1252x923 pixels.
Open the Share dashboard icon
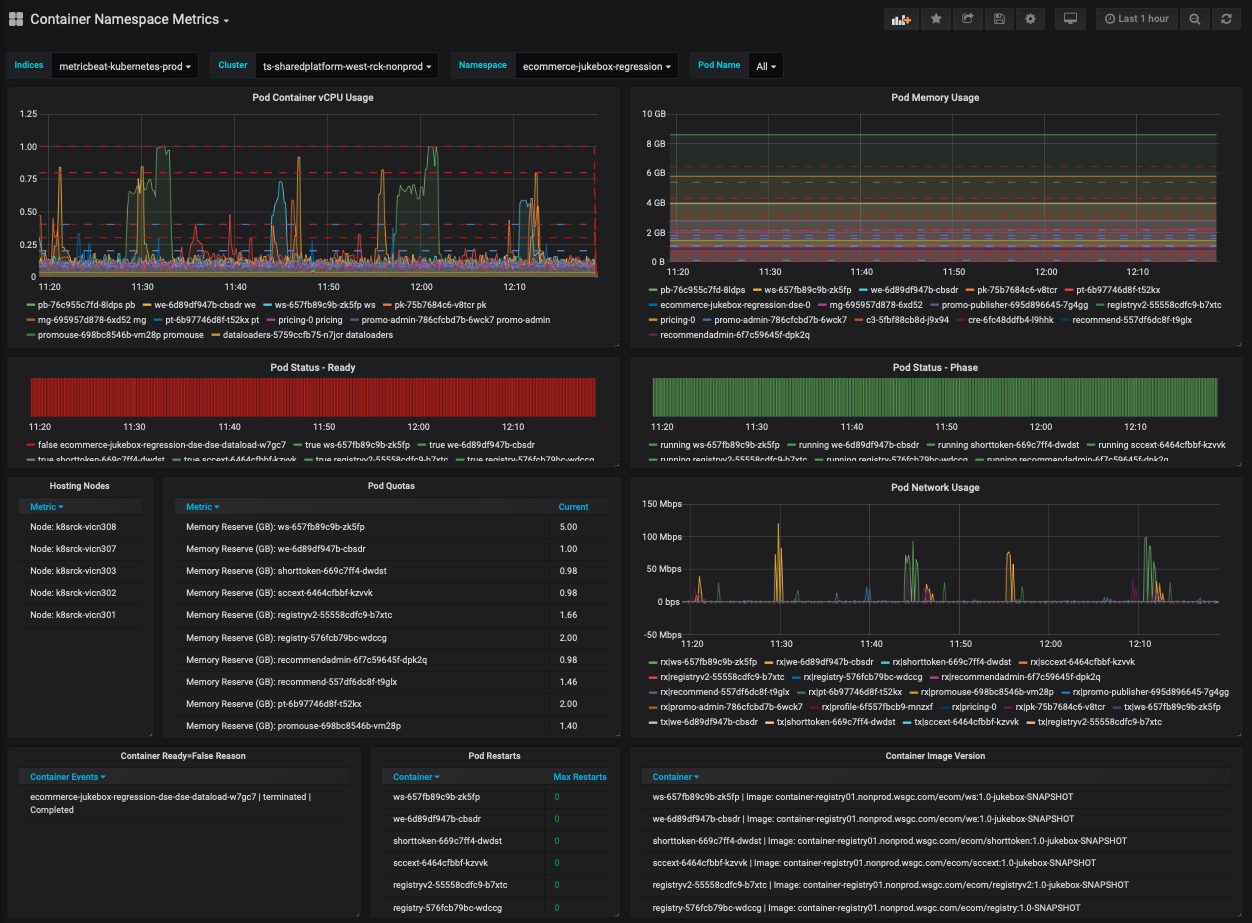[967, 19]
